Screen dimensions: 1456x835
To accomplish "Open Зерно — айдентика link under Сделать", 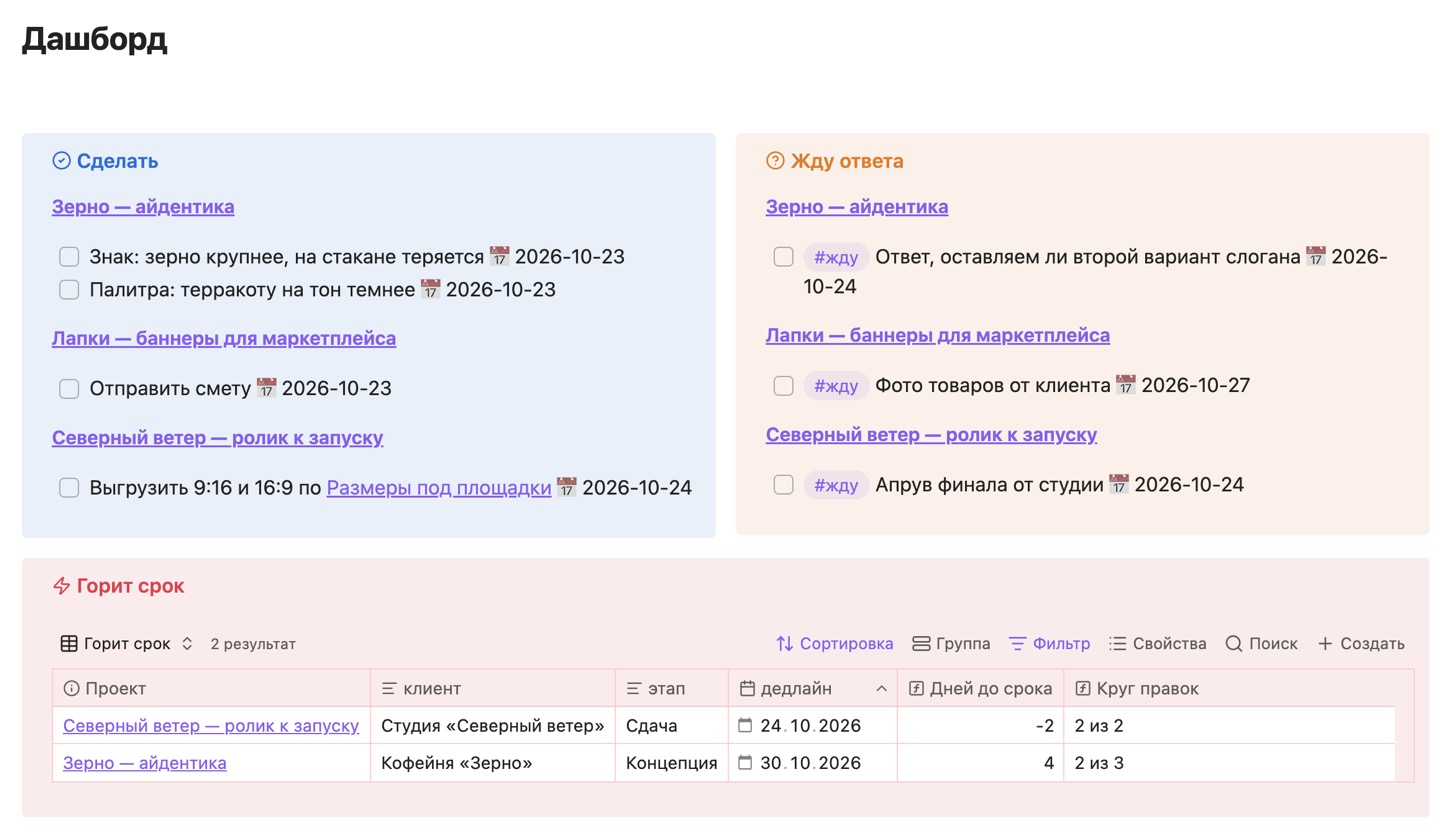I will point(143,207).
